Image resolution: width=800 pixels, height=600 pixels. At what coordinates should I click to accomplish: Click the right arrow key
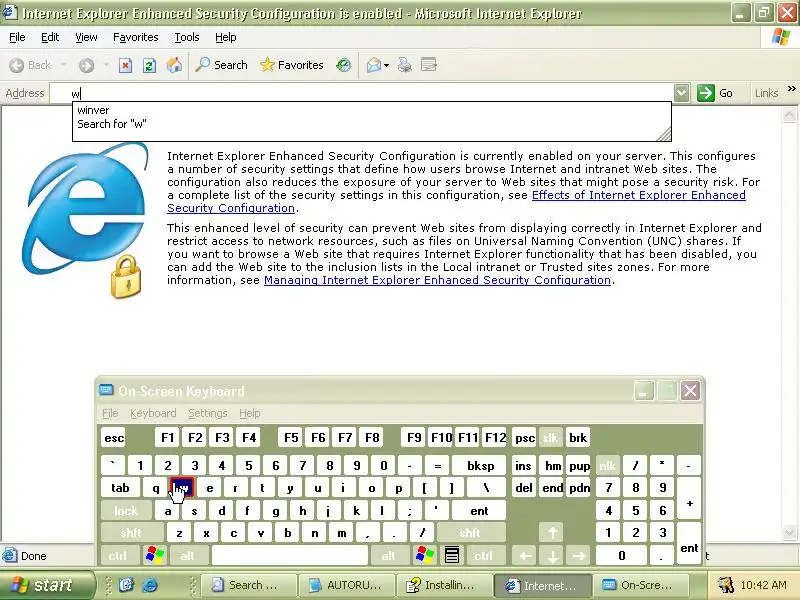coord(579,556)
